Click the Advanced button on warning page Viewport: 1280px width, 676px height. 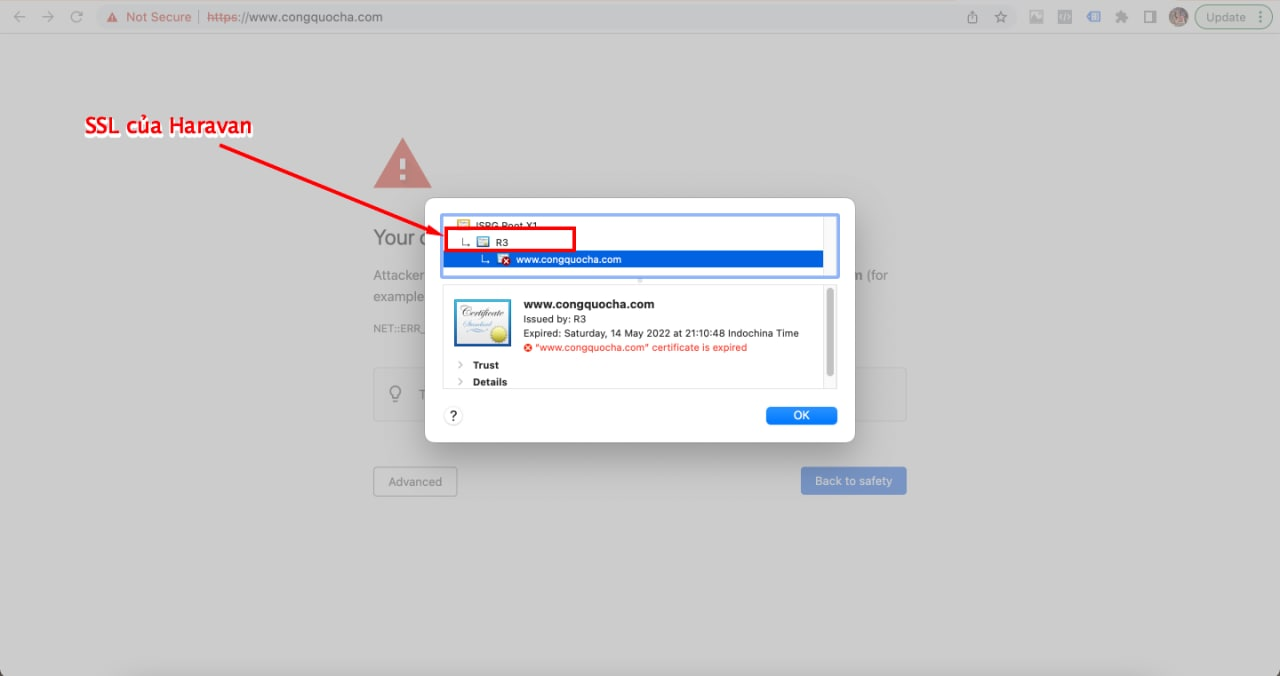(x=415, y=481)
